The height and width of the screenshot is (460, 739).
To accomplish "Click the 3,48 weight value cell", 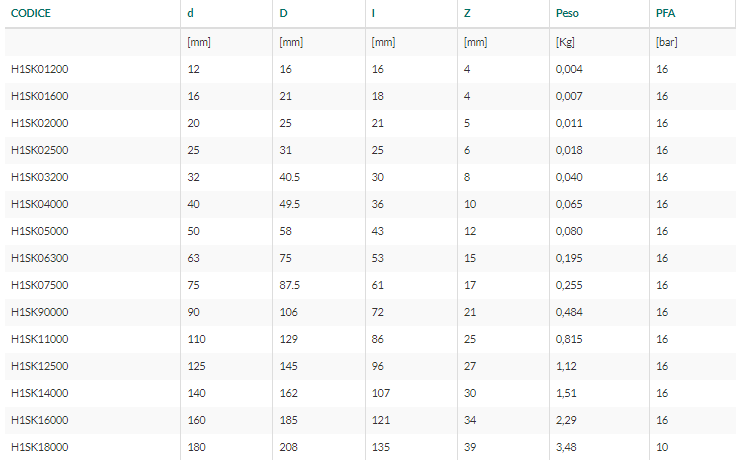I will [x=566, y=447].
